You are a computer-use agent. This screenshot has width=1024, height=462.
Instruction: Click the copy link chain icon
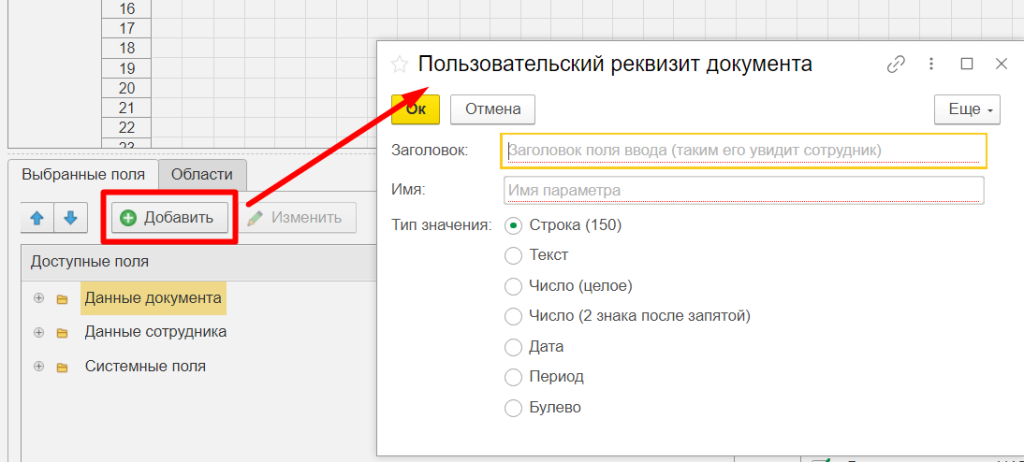point(896,64)
